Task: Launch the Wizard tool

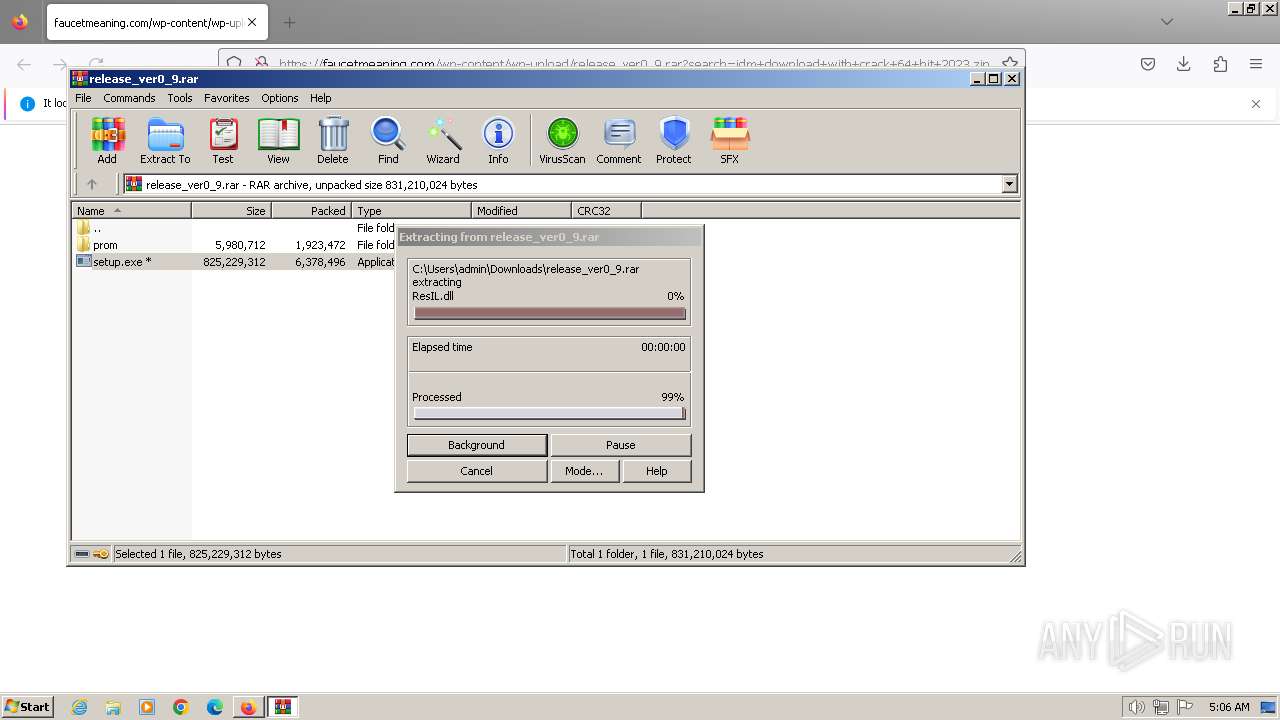Action: (443, 140)
